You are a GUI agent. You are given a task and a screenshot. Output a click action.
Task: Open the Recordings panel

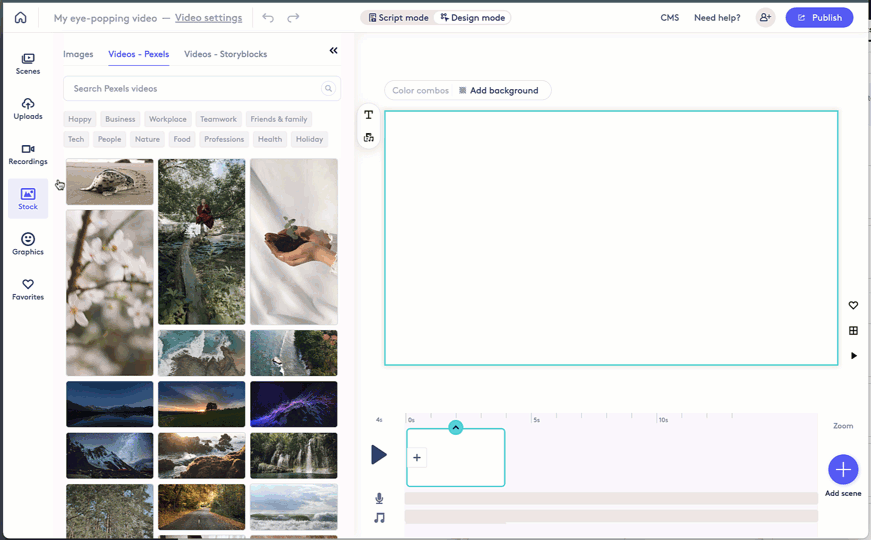tap(28, 154)
